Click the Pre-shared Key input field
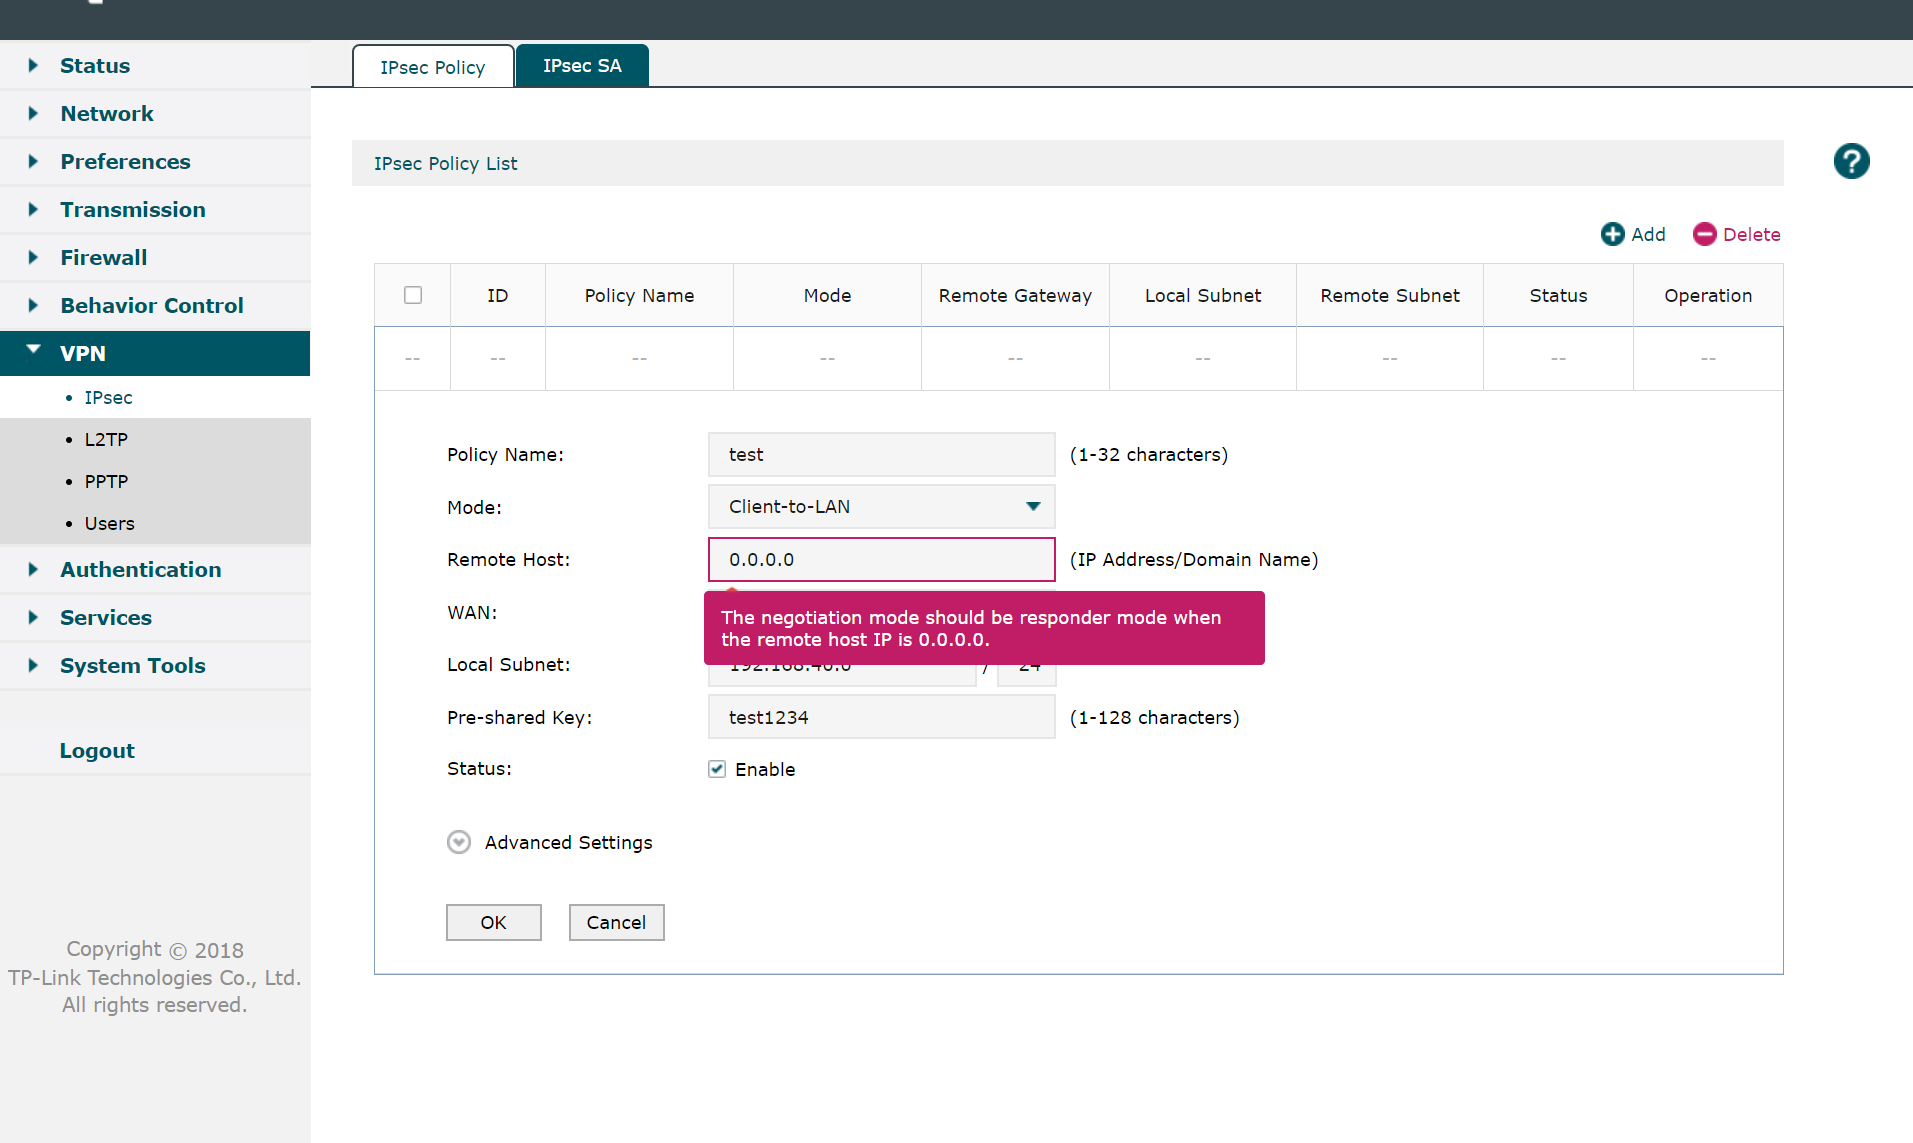This screenshot has height=1143, width=1913. coord(881,717)
